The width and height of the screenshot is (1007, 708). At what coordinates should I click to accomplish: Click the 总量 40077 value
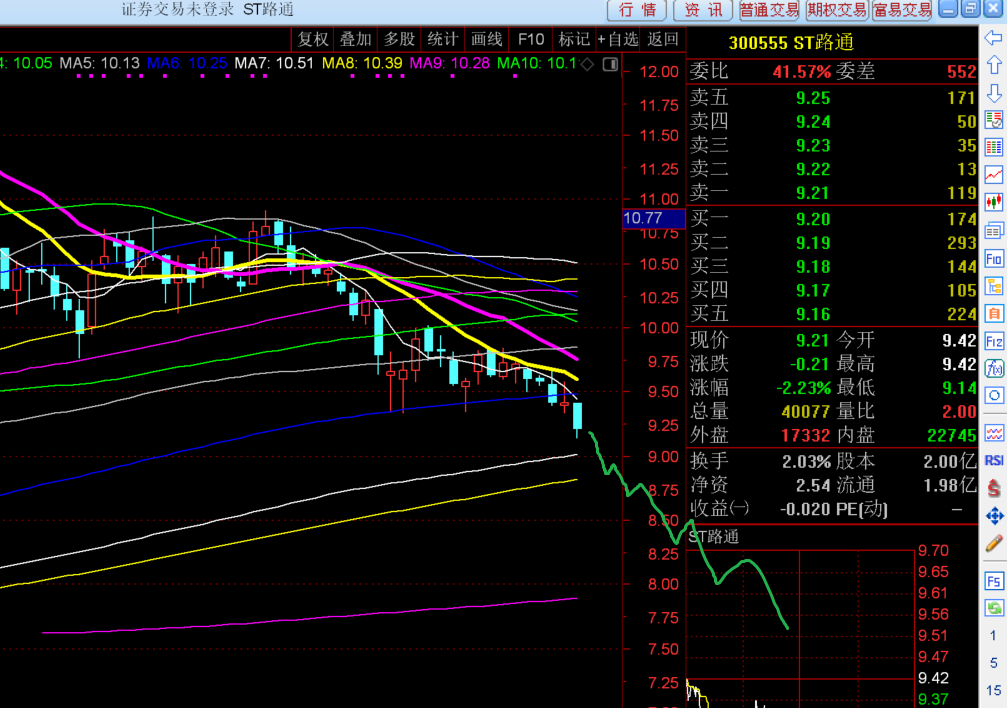pyautogui.click(x=806, y=412)
